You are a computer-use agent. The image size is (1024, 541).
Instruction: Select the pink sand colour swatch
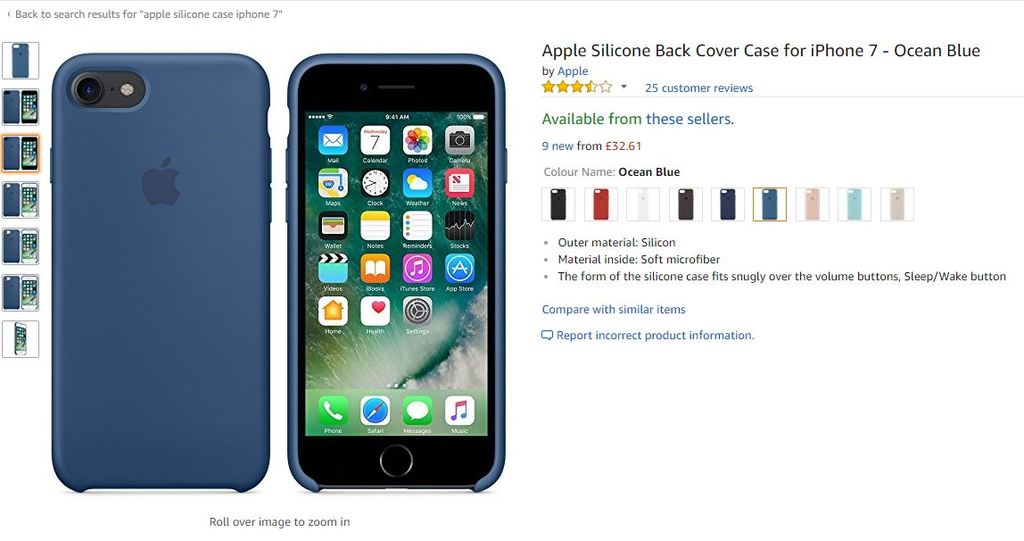tap(812, 205)
